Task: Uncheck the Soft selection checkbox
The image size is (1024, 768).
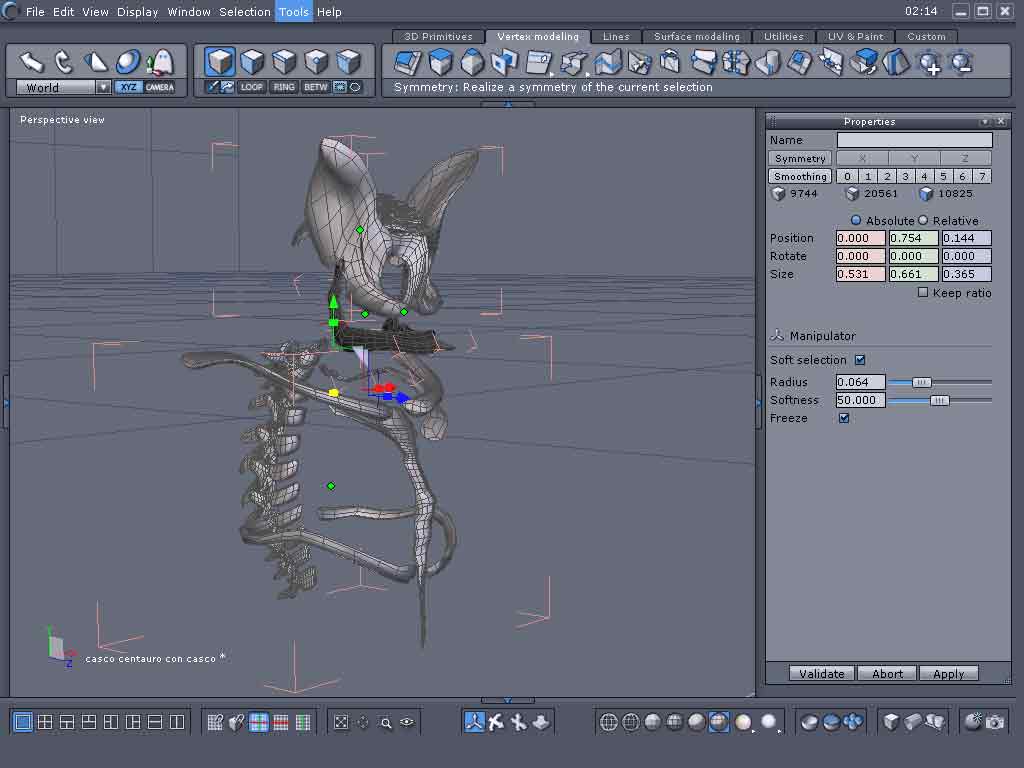Action: tap(860, 360)
